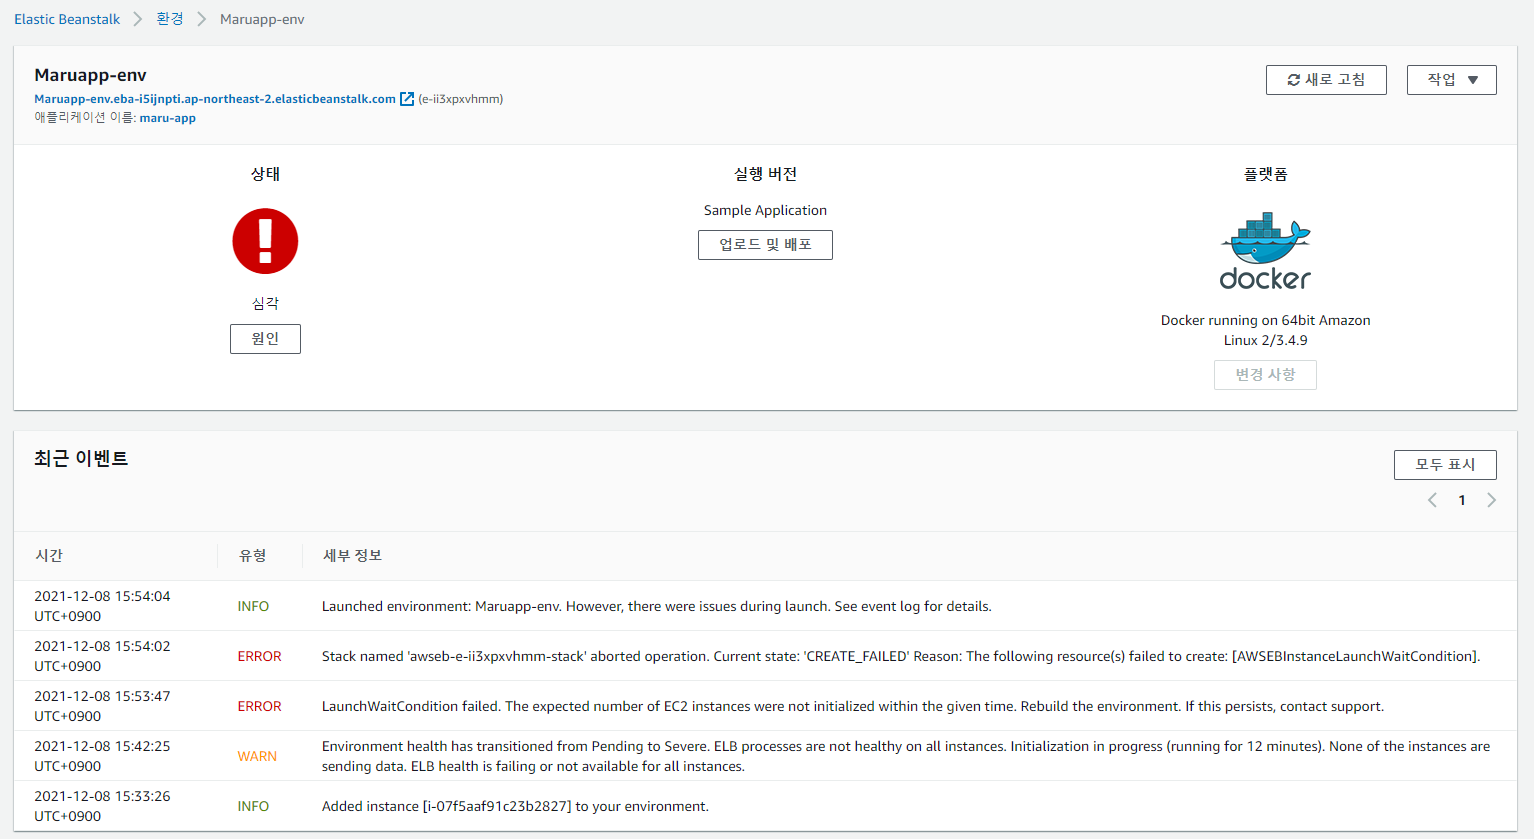
Task: Click the timestamp 2021-12-08 15:54:04
Action: tap(102, 606)
